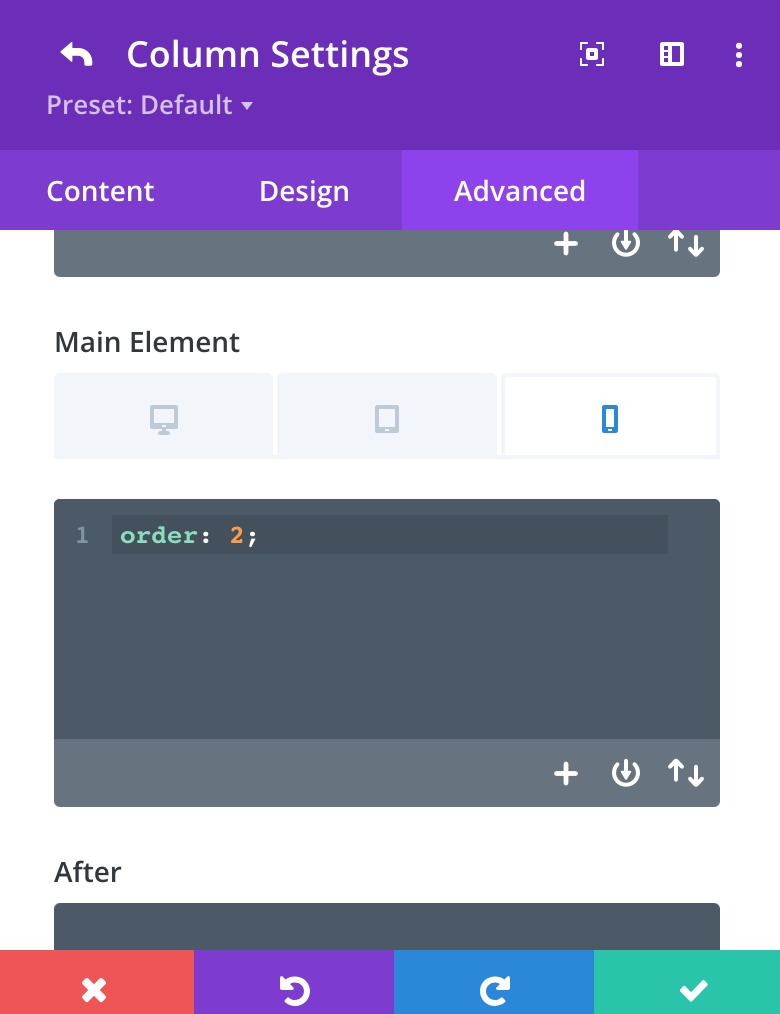Image resolution: width=780 pixels, height=1014 pixels.
Task: Select the phone view for Main Element
Action: pyautogui.click(x=611, y=418)
